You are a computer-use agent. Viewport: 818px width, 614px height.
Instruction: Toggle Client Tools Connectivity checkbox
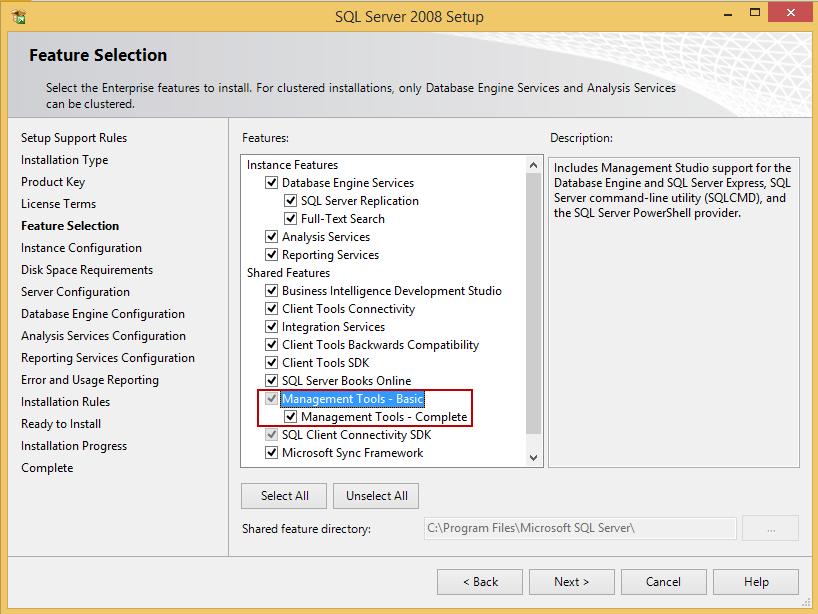[x=271, y=309]
